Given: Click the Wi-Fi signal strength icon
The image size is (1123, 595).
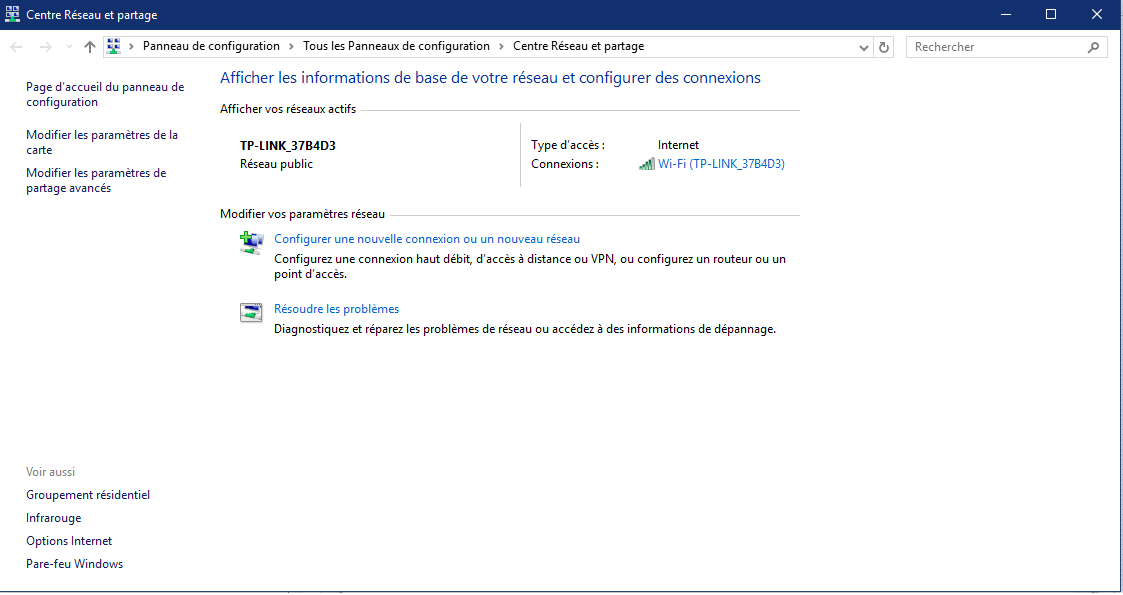Looking at the screenshot, I should coord(646,163).
